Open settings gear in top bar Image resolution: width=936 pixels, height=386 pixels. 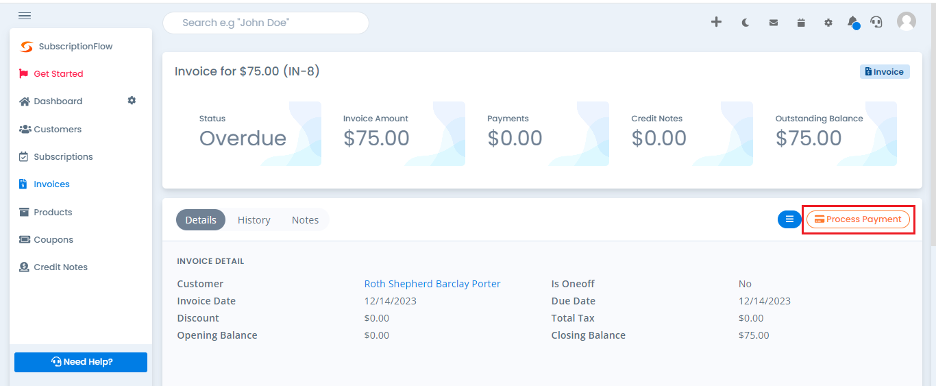coord(828,23)
